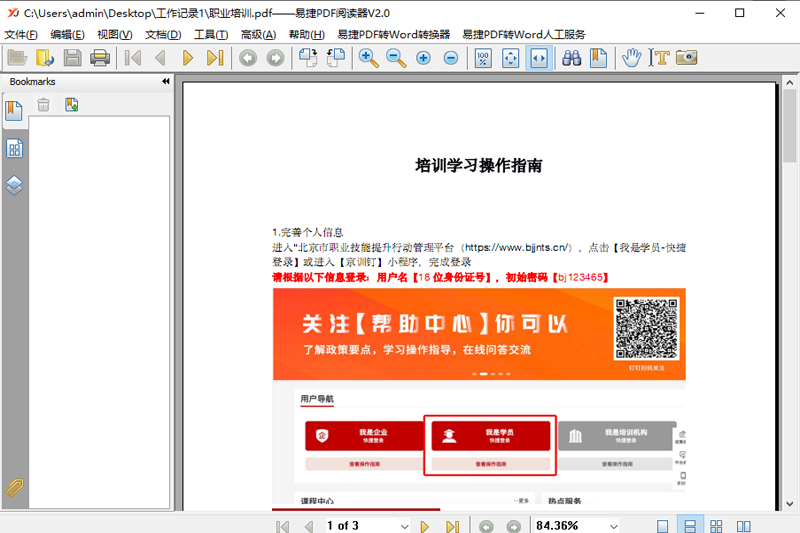The width and height of the screenshot is (800, 533).
Task: Click 易捷PDF转Word人工服务 link
Action: click(523, 34)
